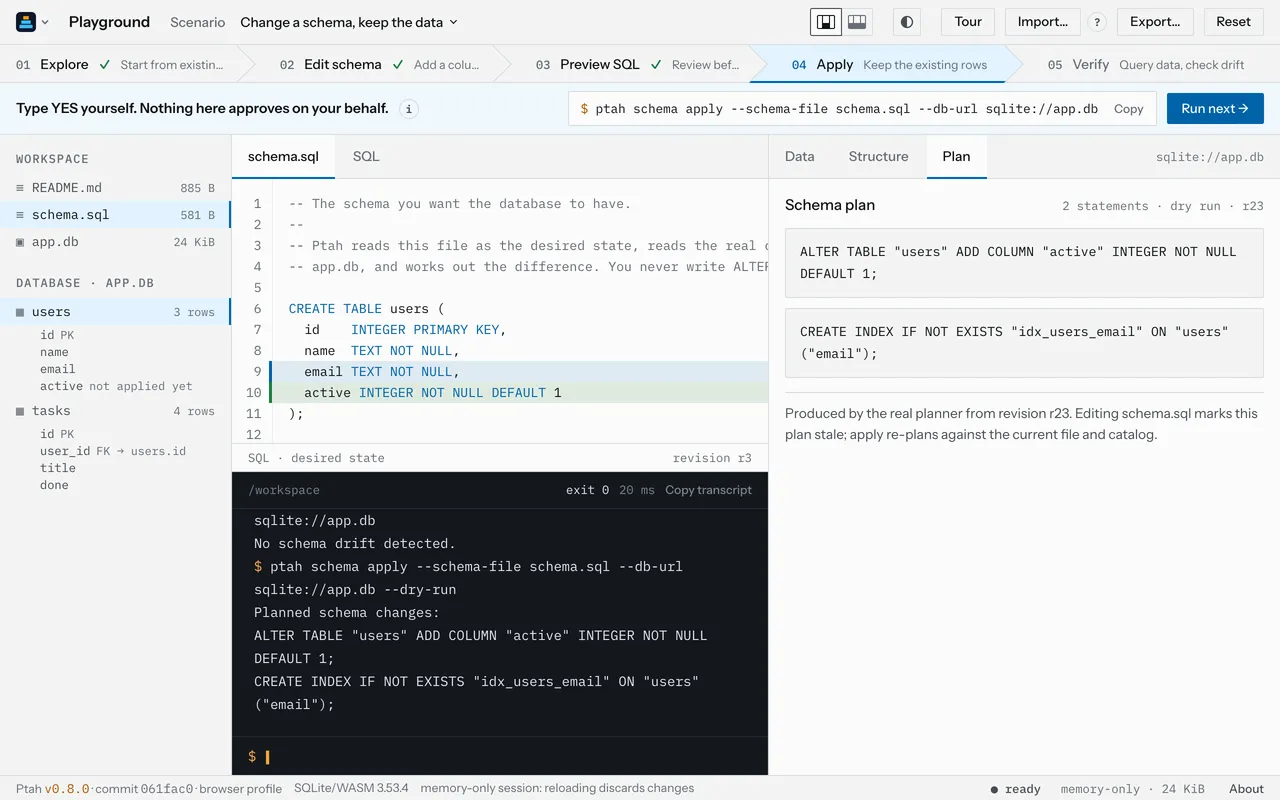
Task: Select app.db in the workspace
Action: pyautogui.click(x=115, y=242)
